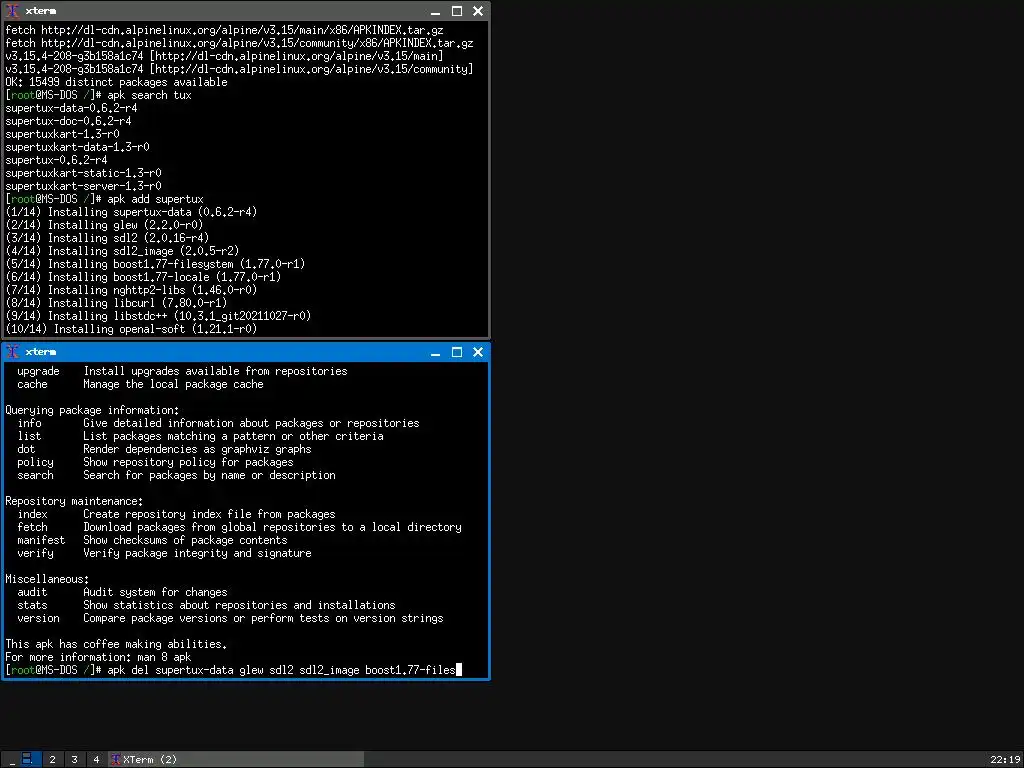Click the '(8/14) Installing libcurl' line

pos(116,303)
